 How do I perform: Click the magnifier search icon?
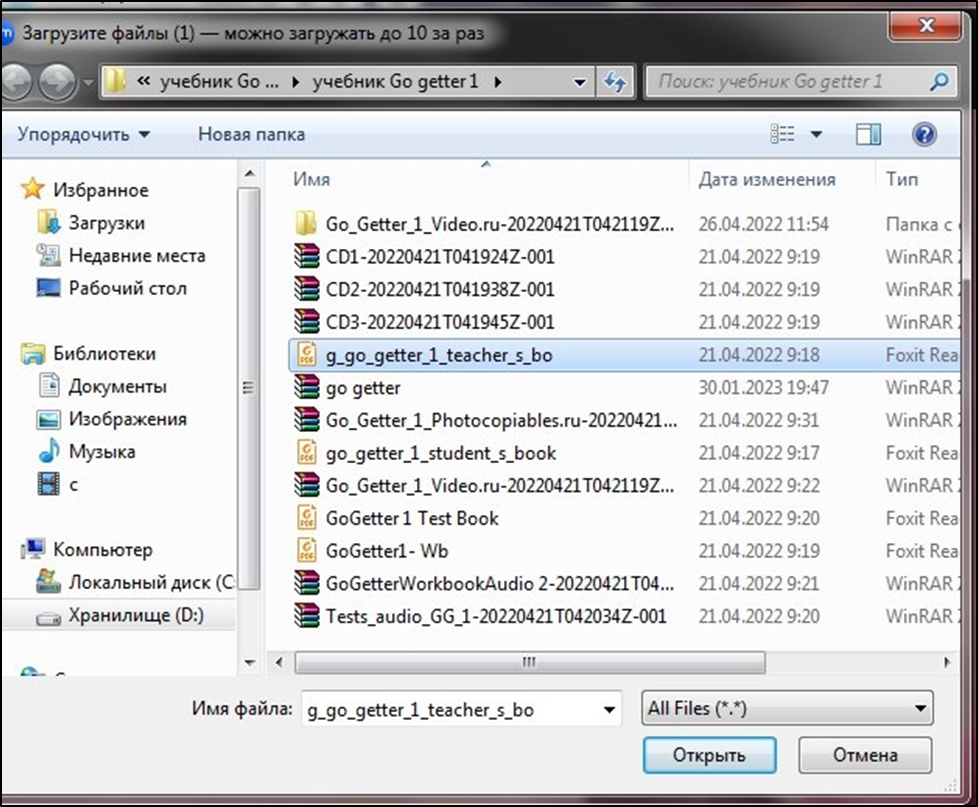click(939, 81)
